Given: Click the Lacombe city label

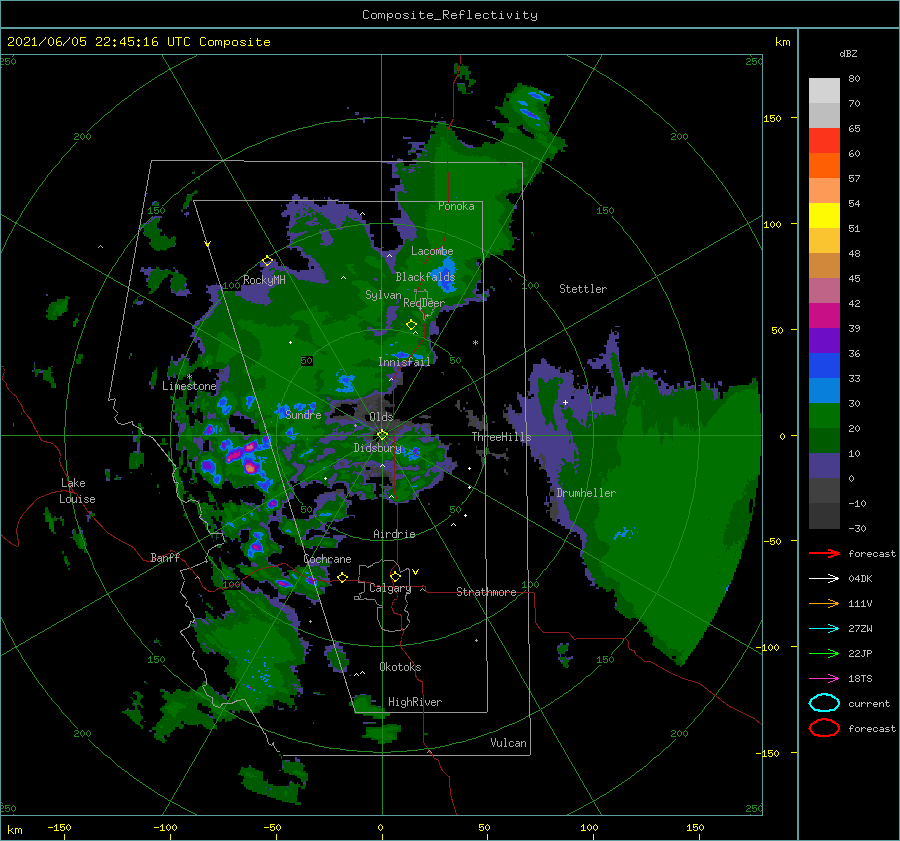Looking at the screenshot, I should pos(432,251).
